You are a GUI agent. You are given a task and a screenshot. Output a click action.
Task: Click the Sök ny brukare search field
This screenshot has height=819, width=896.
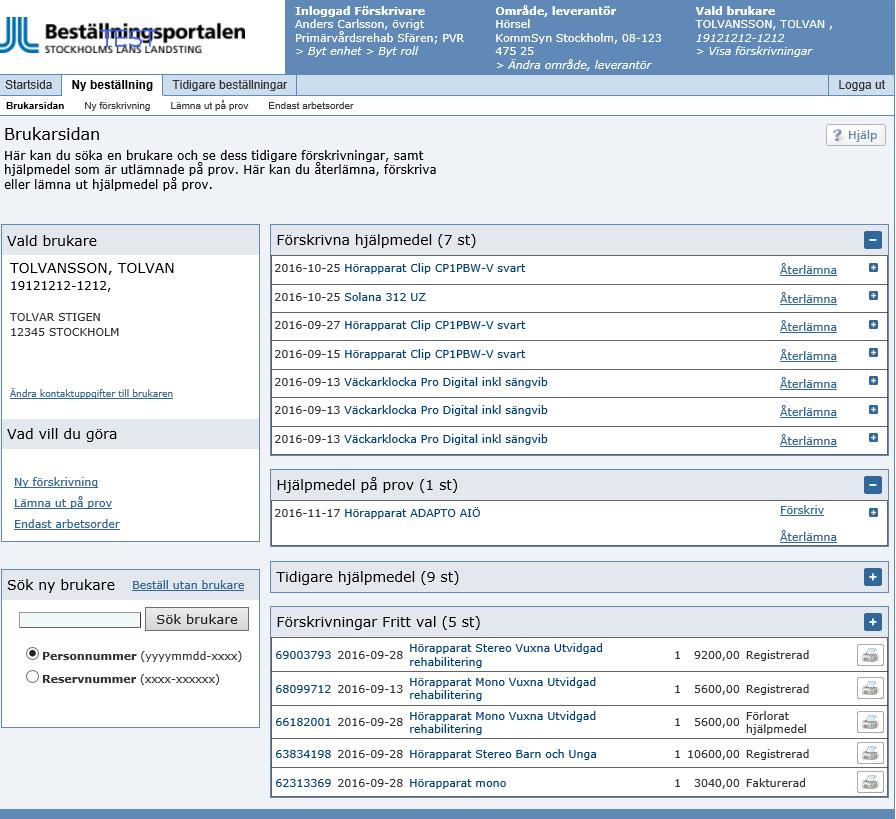click(x=80, y=620)
